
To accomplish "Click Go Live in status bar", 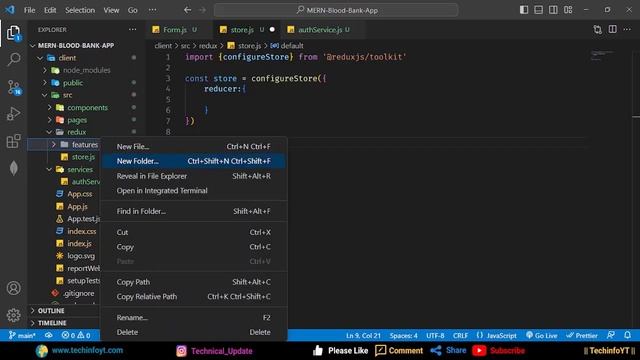I will tap(542, 336).
